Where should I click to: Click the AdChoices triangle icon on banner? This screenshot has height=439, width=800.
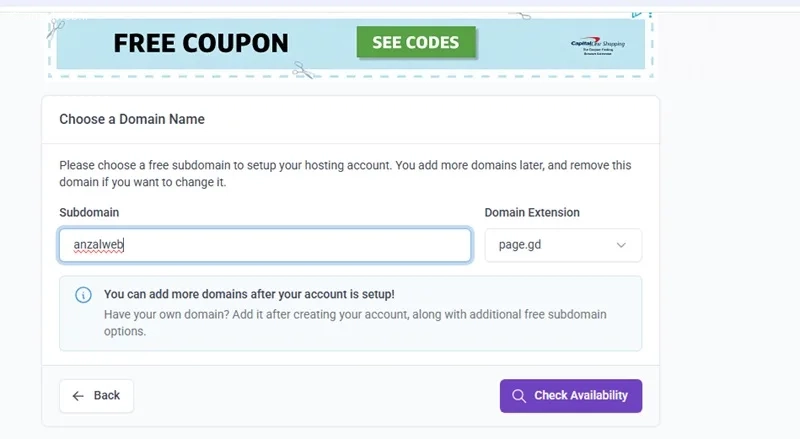pos(636,14)
